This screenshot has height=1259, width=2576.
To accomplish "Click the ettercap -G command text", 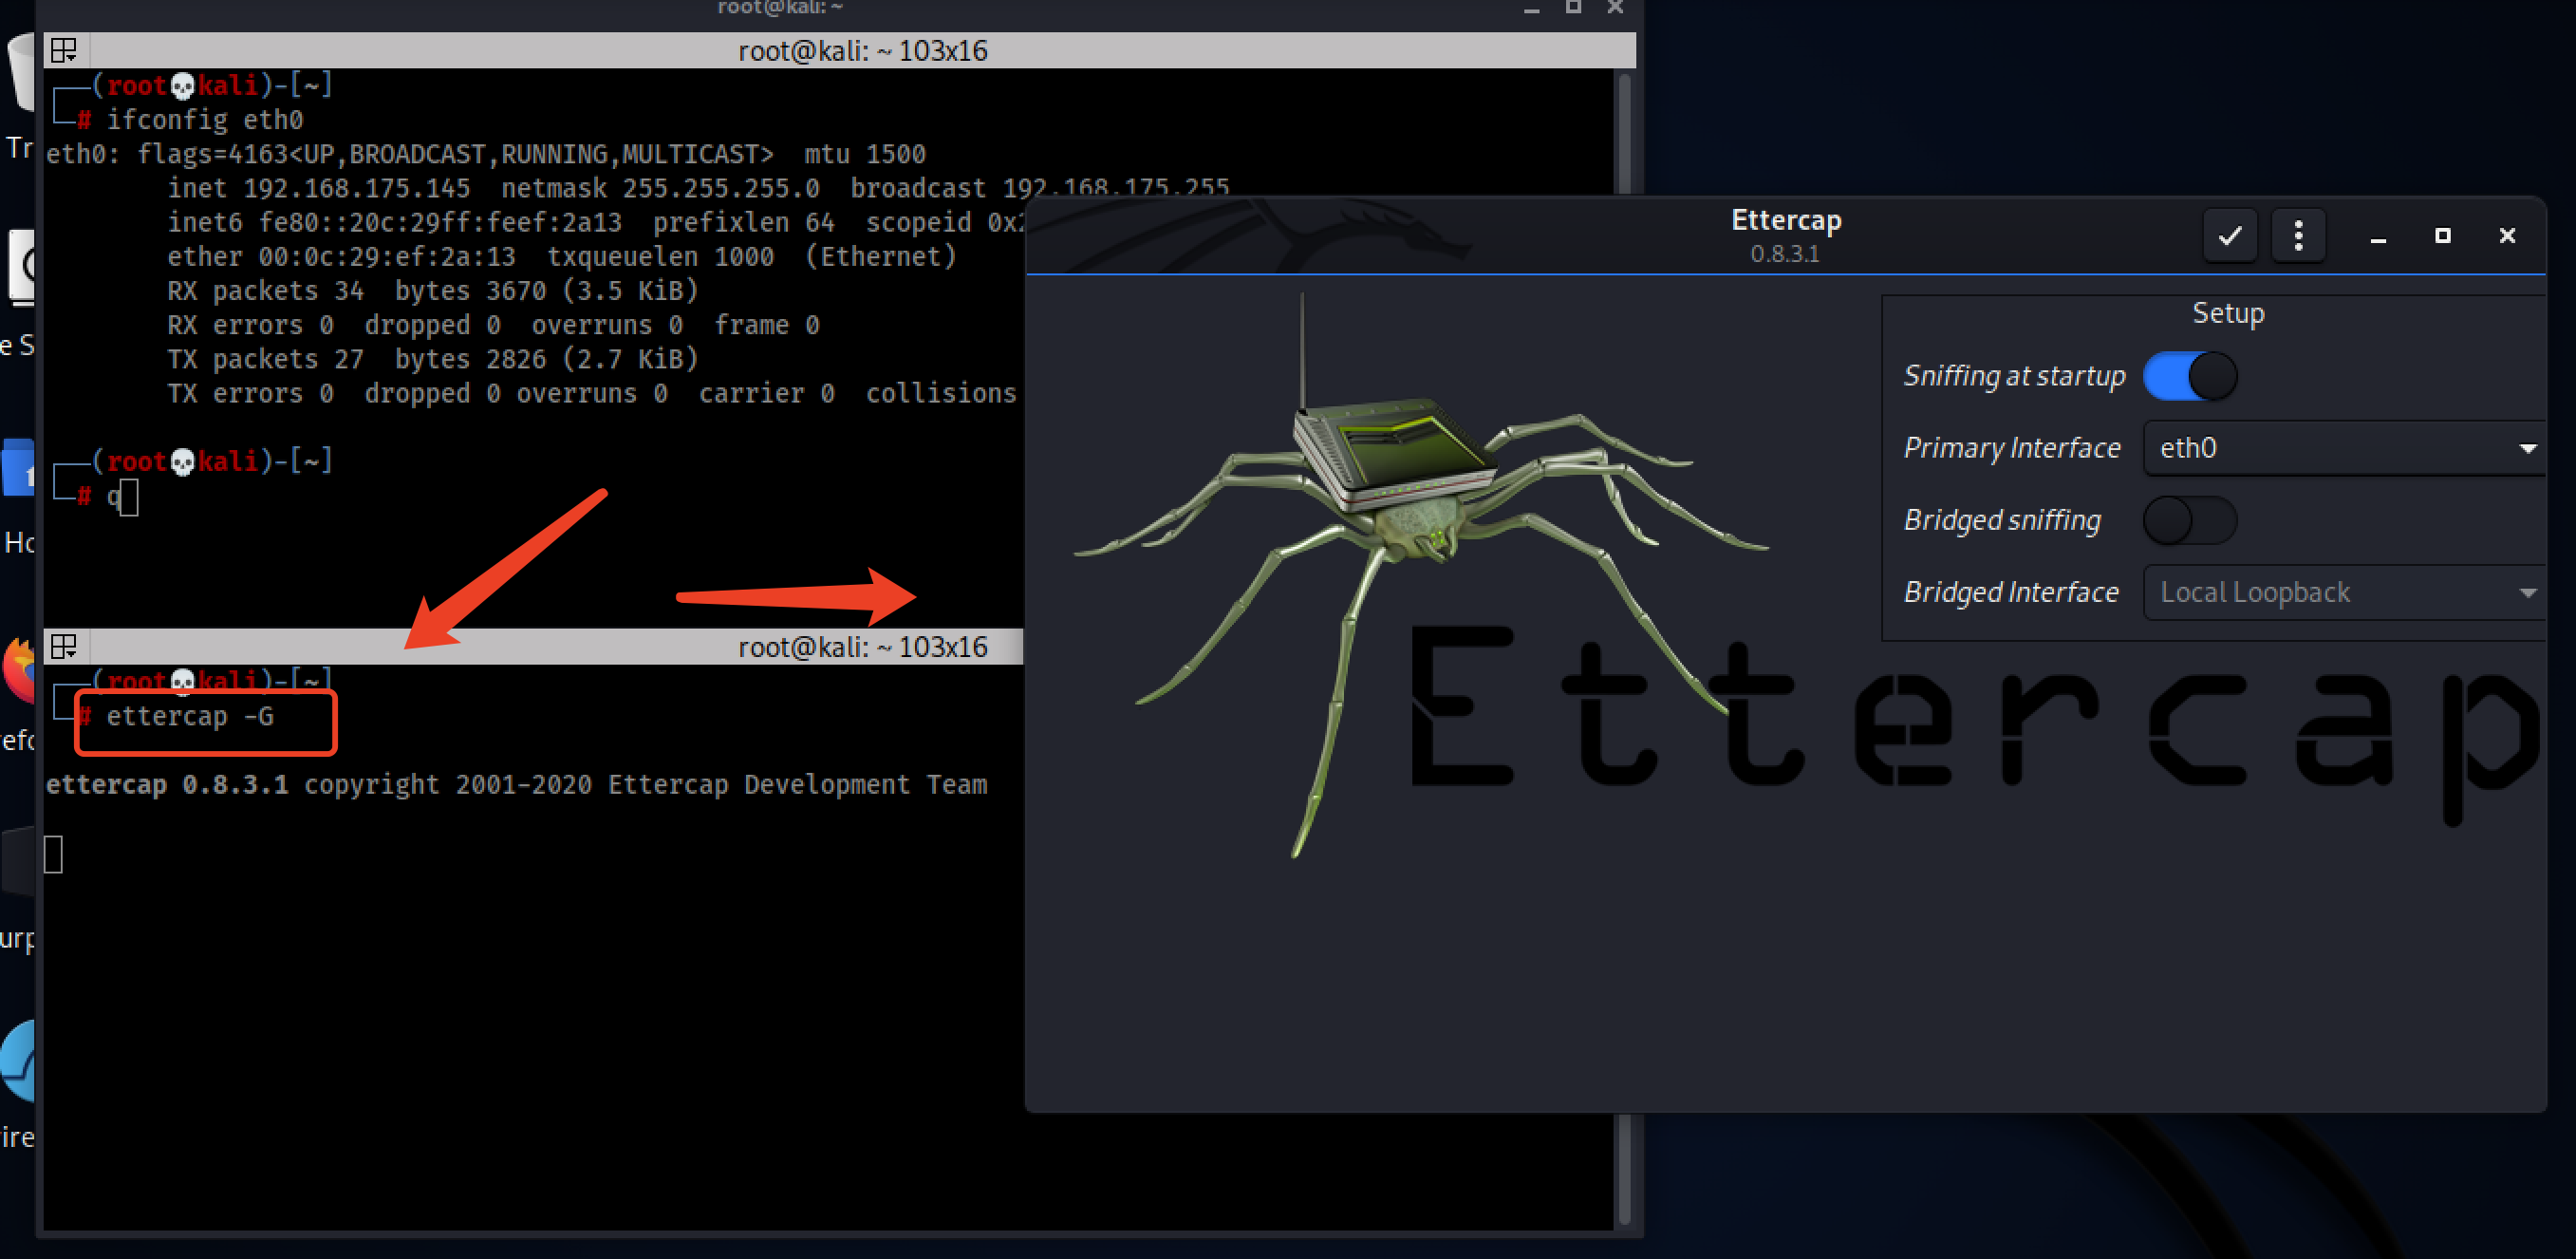I will 190,716.
